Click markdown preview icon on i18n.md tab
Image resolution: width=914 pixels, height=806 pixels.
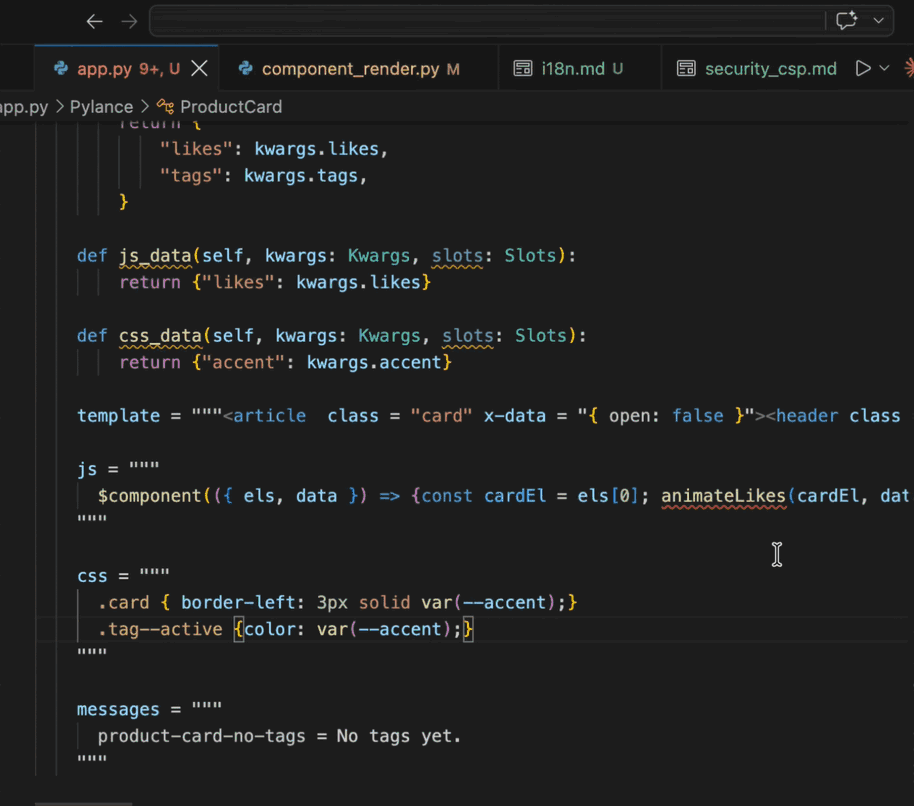(523, 69)
